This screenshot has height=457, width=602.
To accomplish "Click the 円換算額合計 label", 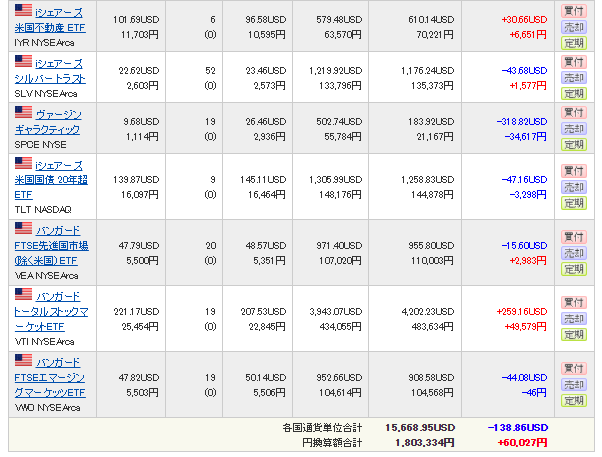I will [x=332, y=443].
